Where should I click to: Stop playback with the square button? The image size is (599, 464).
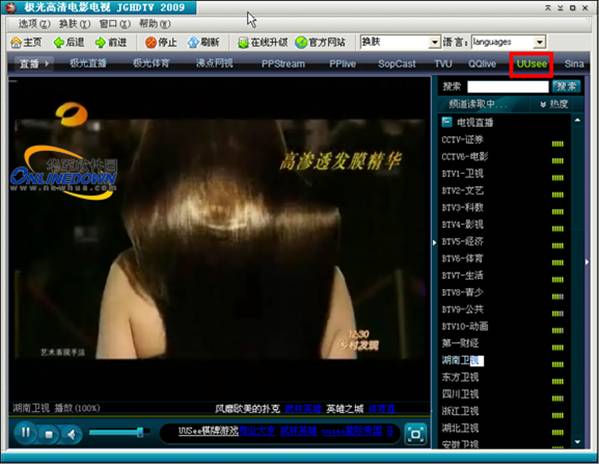(x=49, y=435)
